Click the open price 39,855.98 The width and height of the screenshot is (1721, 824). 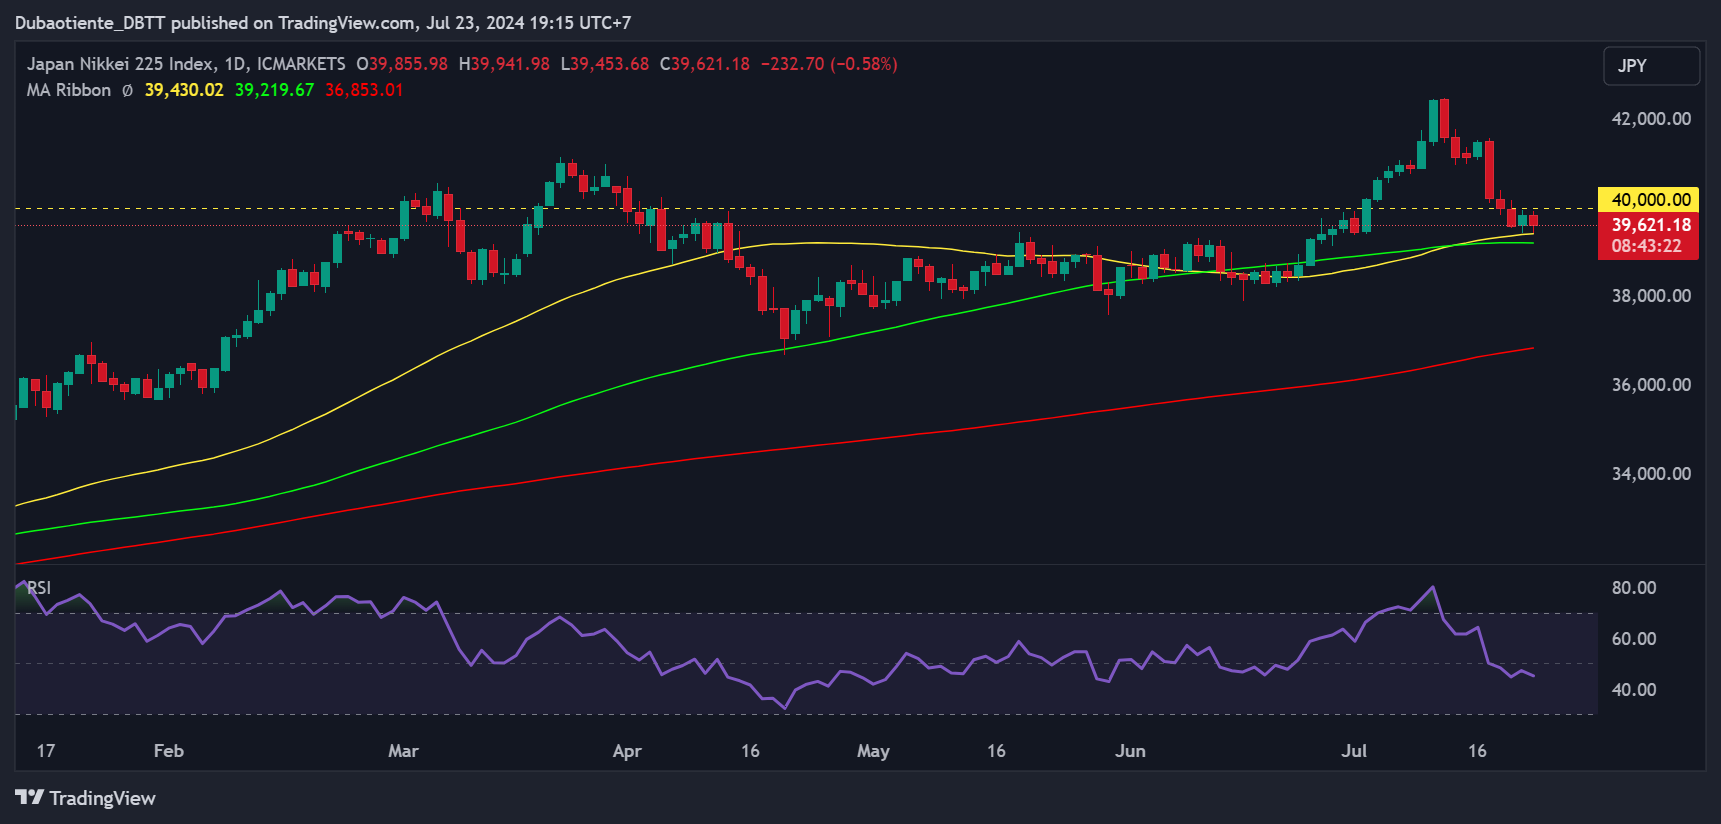408,64
